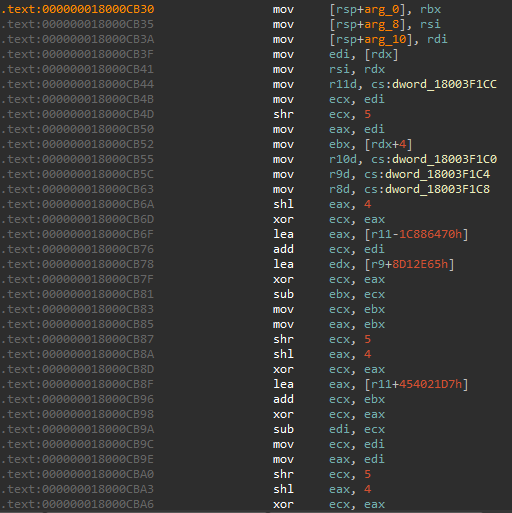This screenshot has height=513, width=512.
Task: Click address .text:000000018000CB30
Action: pyautogui.click(x=77, y=9)
